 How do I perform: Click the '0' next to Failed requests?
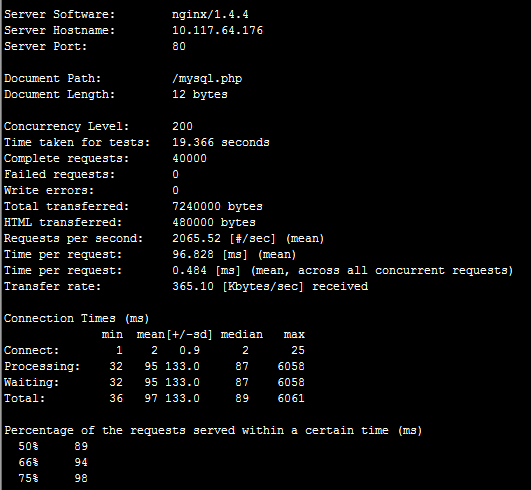(175, 174)
